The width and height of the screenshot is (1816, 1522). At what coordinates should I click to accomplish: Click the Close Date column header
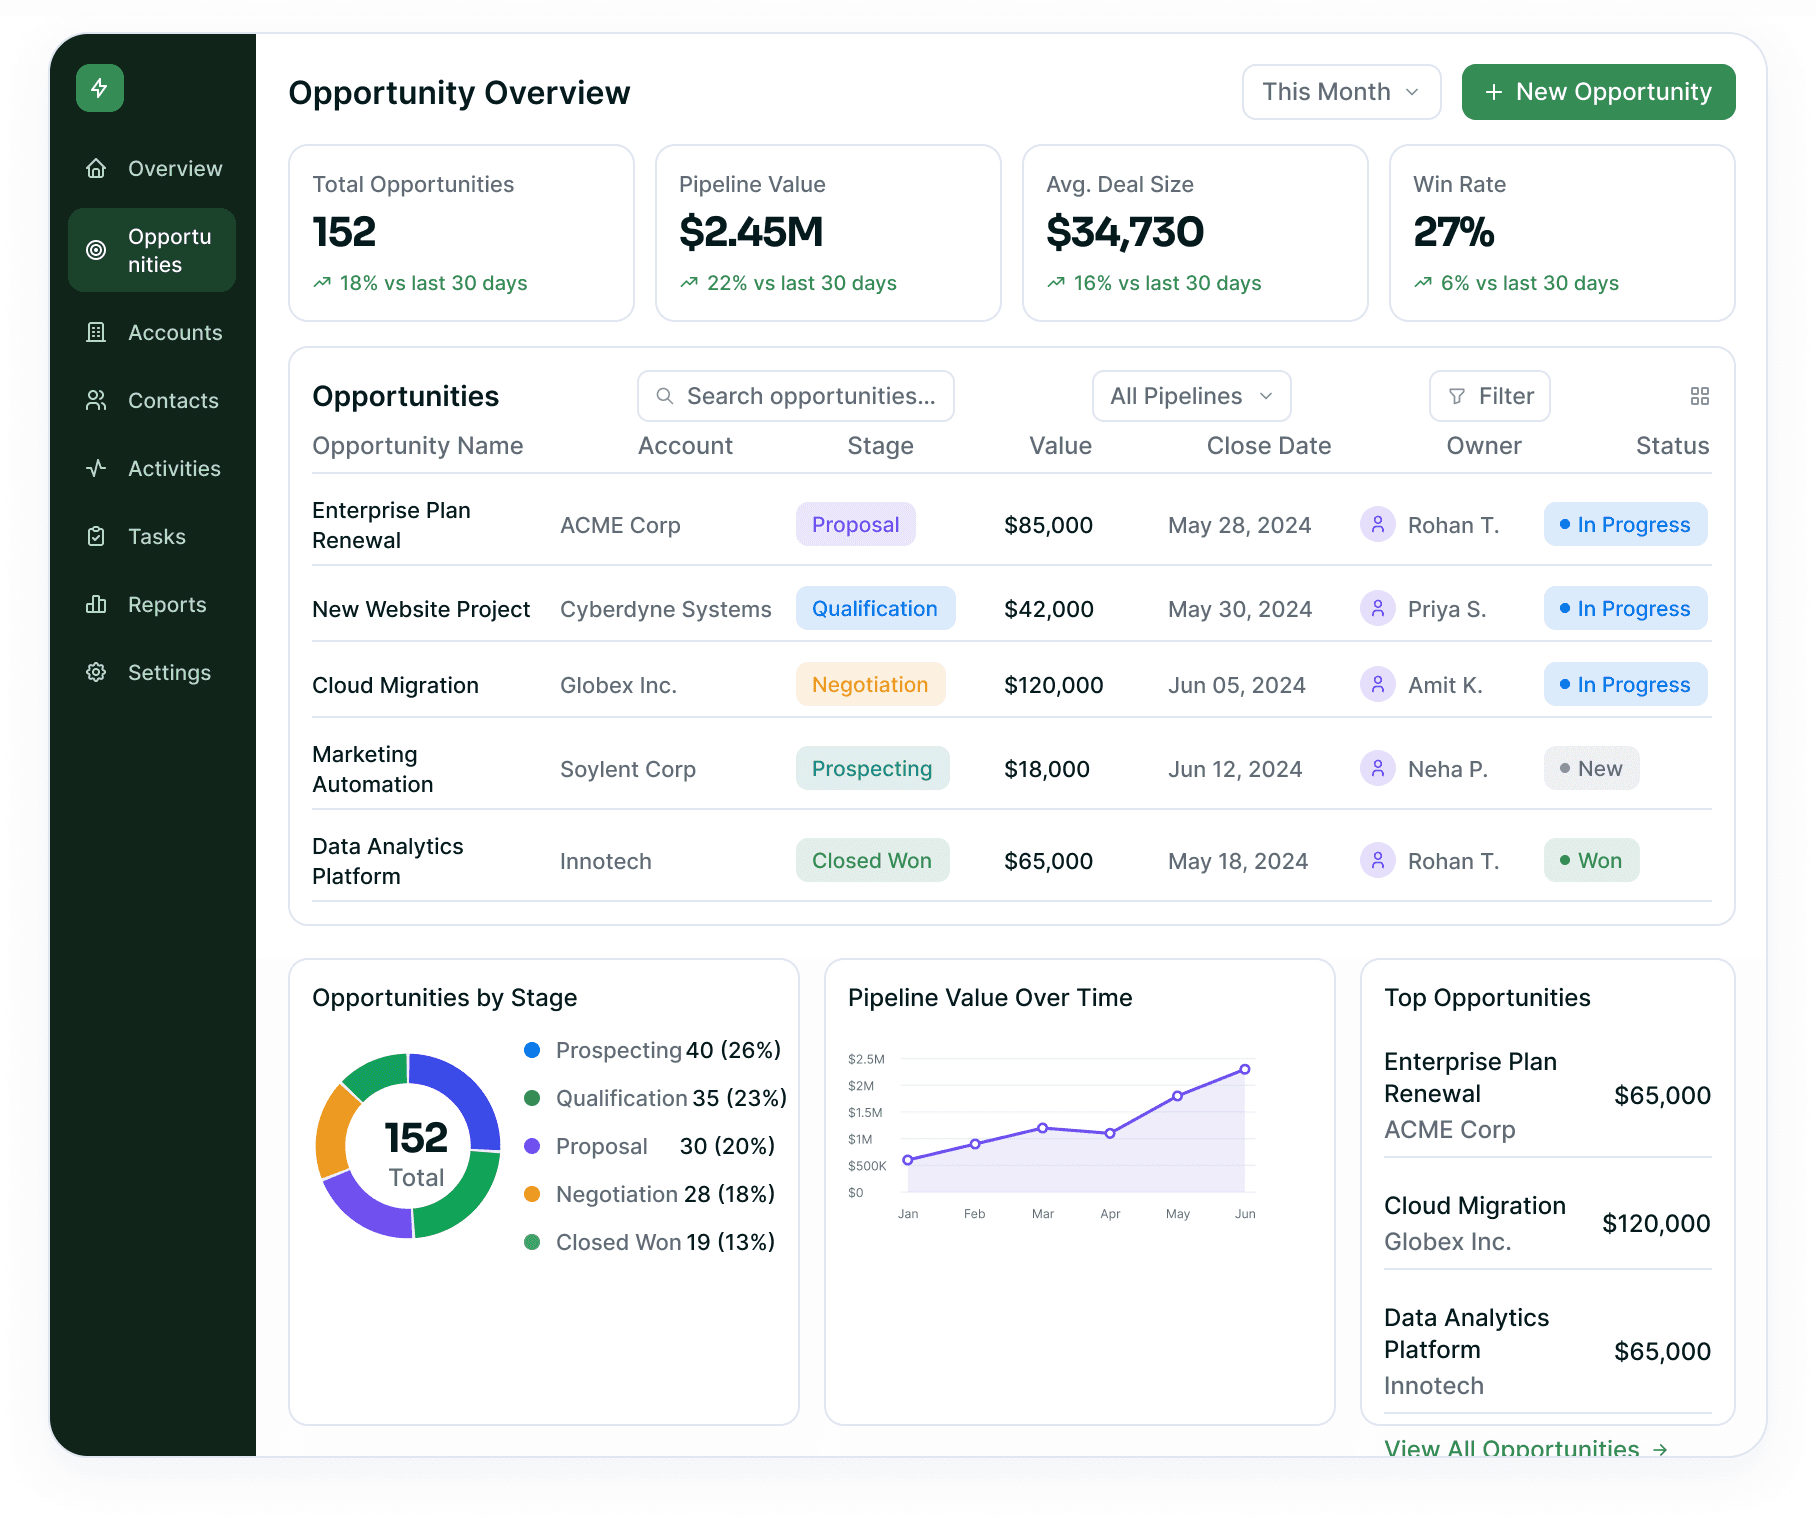(1268, 446)
